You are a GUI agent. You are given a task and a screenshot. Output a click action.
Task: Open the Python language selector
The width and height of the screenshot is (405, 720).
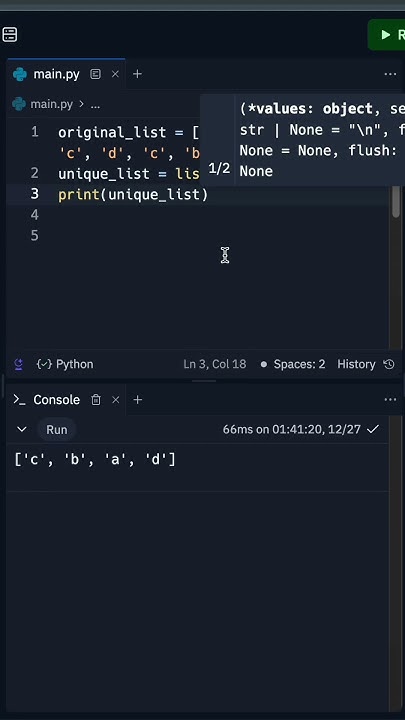[x=65, y=364]
